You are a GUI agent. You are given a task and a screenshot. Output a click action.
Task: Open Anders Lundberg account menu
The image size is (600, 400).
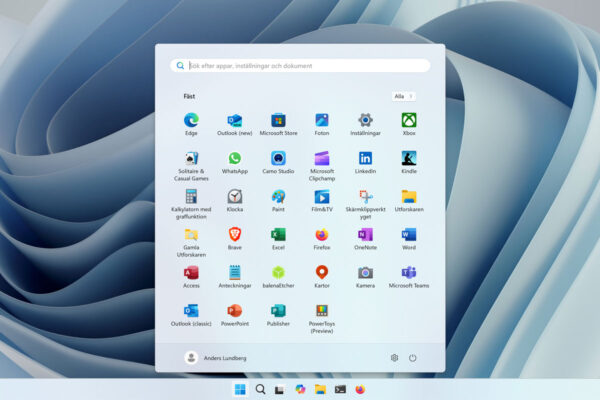(x=215, y=358)
